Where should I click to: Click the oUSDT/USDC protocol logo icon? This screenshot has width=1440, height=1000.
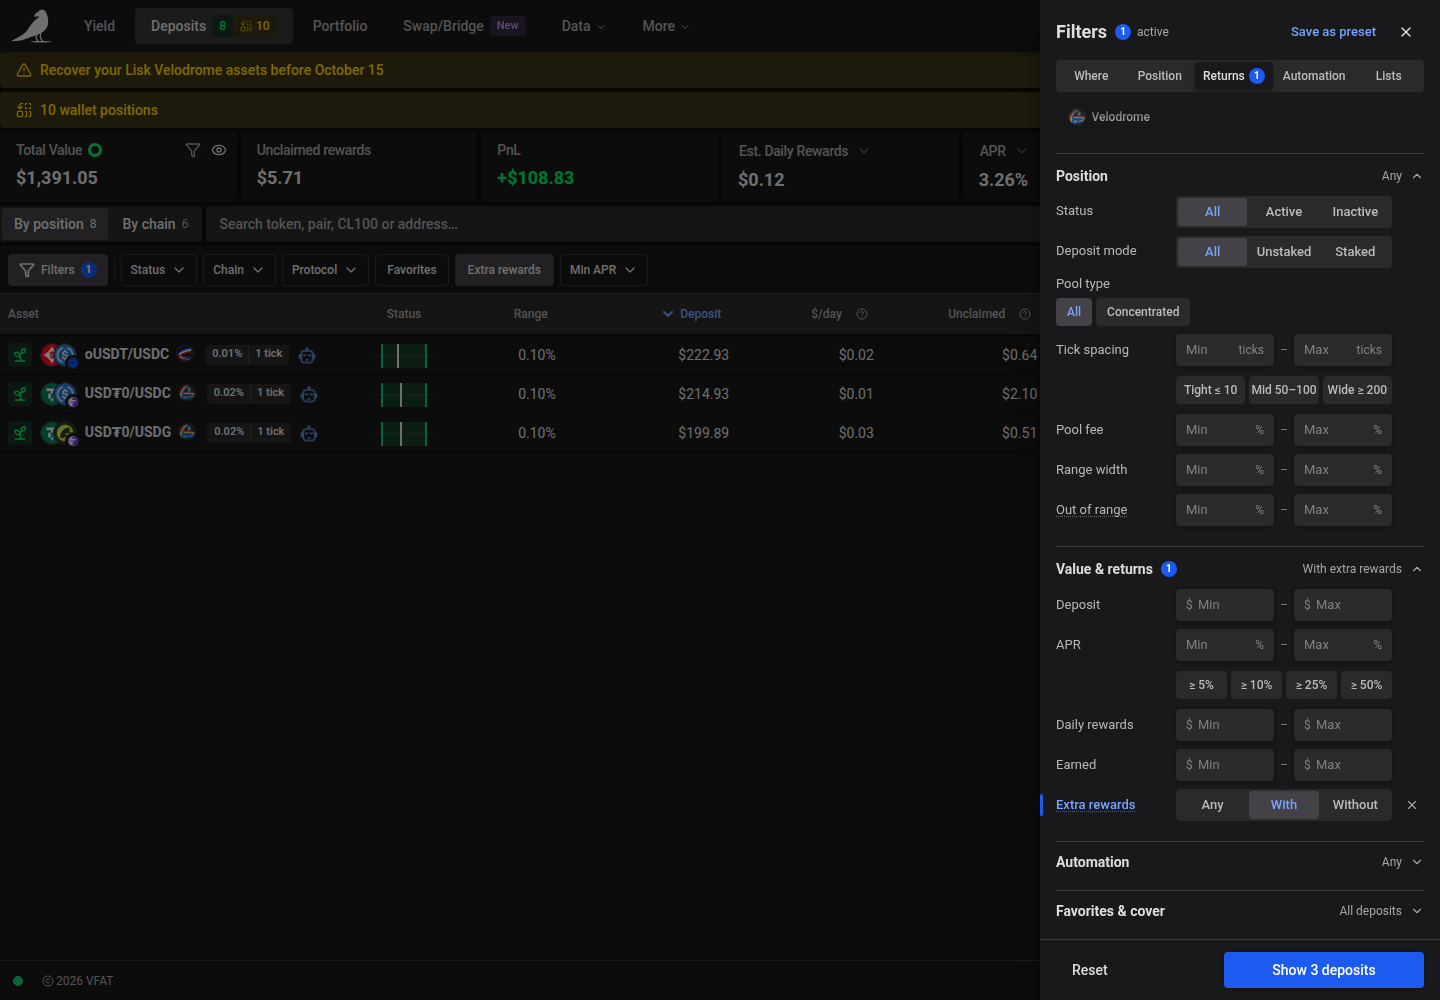[185, 354]
